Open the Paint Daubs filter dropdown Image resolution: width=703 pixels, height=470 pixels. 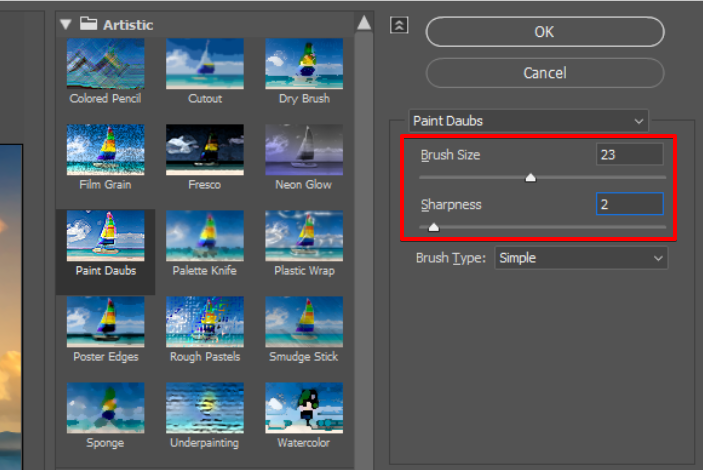tap(529, 121)
